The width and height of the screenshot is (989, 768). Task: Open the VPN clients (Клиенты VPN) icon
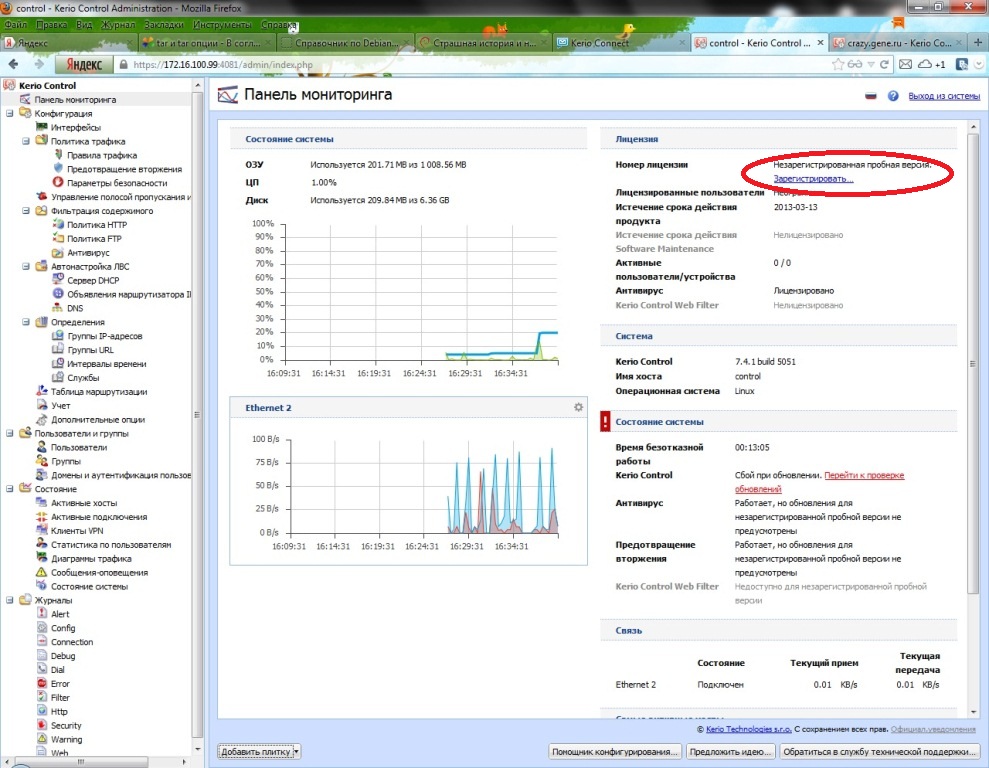(x=41, y=531)
